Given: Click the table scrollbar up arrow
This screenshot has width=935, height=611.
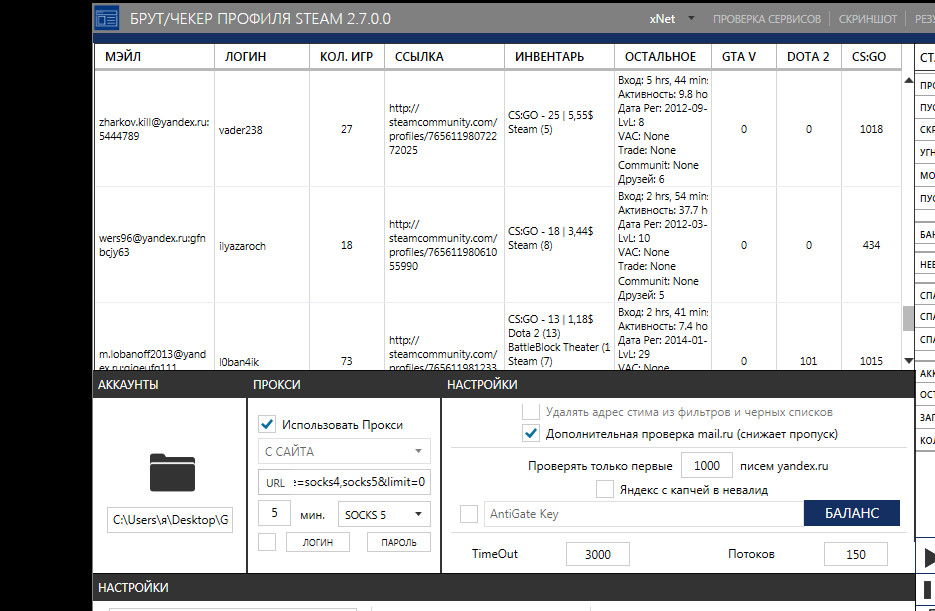Looking at the screenshot, I should [908, 80].
